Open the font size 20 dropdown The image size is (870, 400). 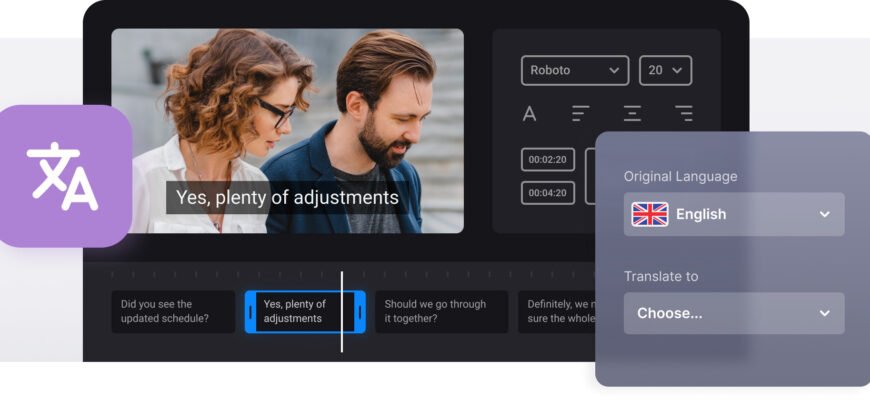coord(665,70)
